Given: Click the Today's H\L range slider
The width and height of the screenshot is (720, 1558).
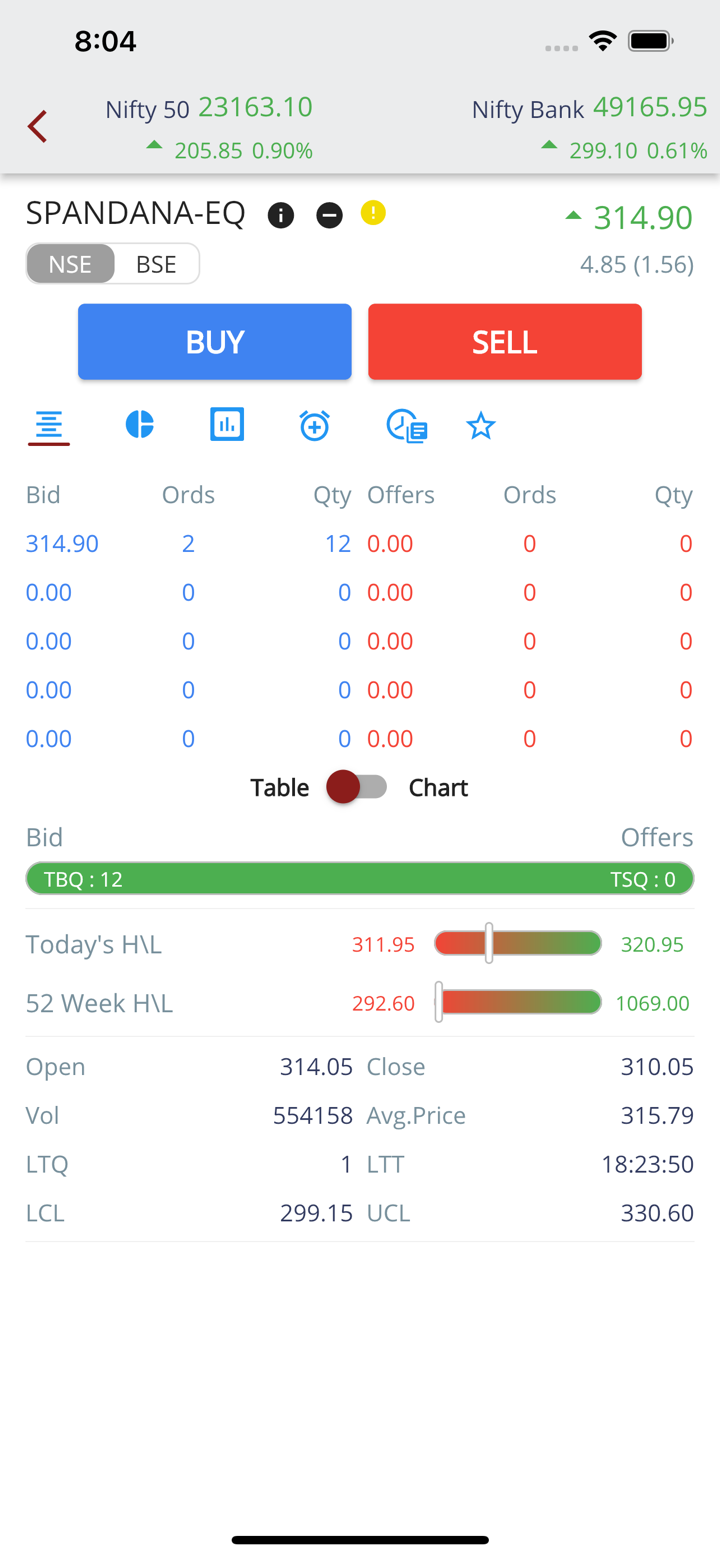Looking at the screenshot, I should pyautogui.click(x=518, y=944).
